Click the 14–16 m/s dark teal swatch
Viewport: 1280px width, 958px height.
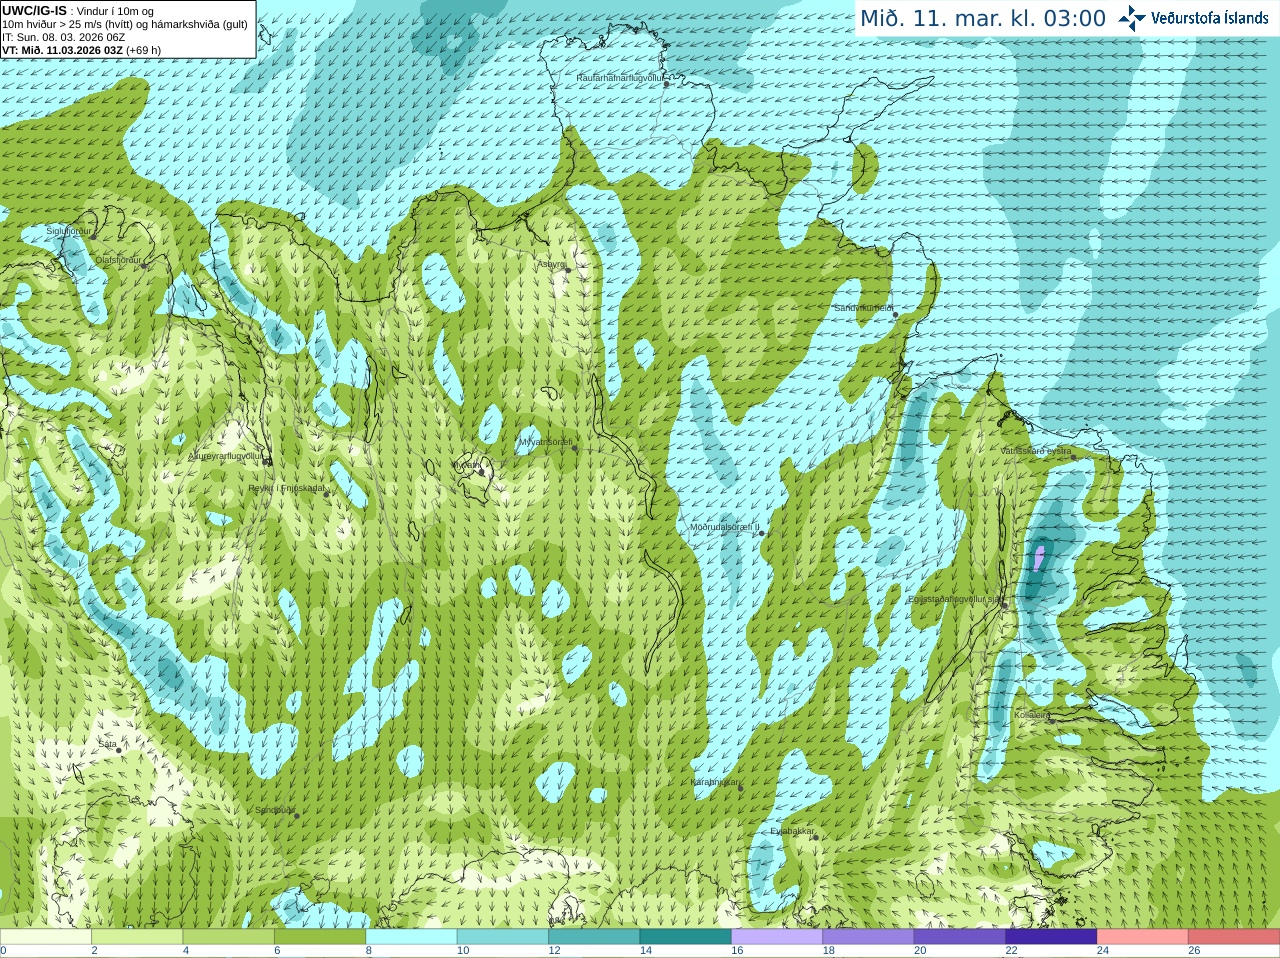686,937
